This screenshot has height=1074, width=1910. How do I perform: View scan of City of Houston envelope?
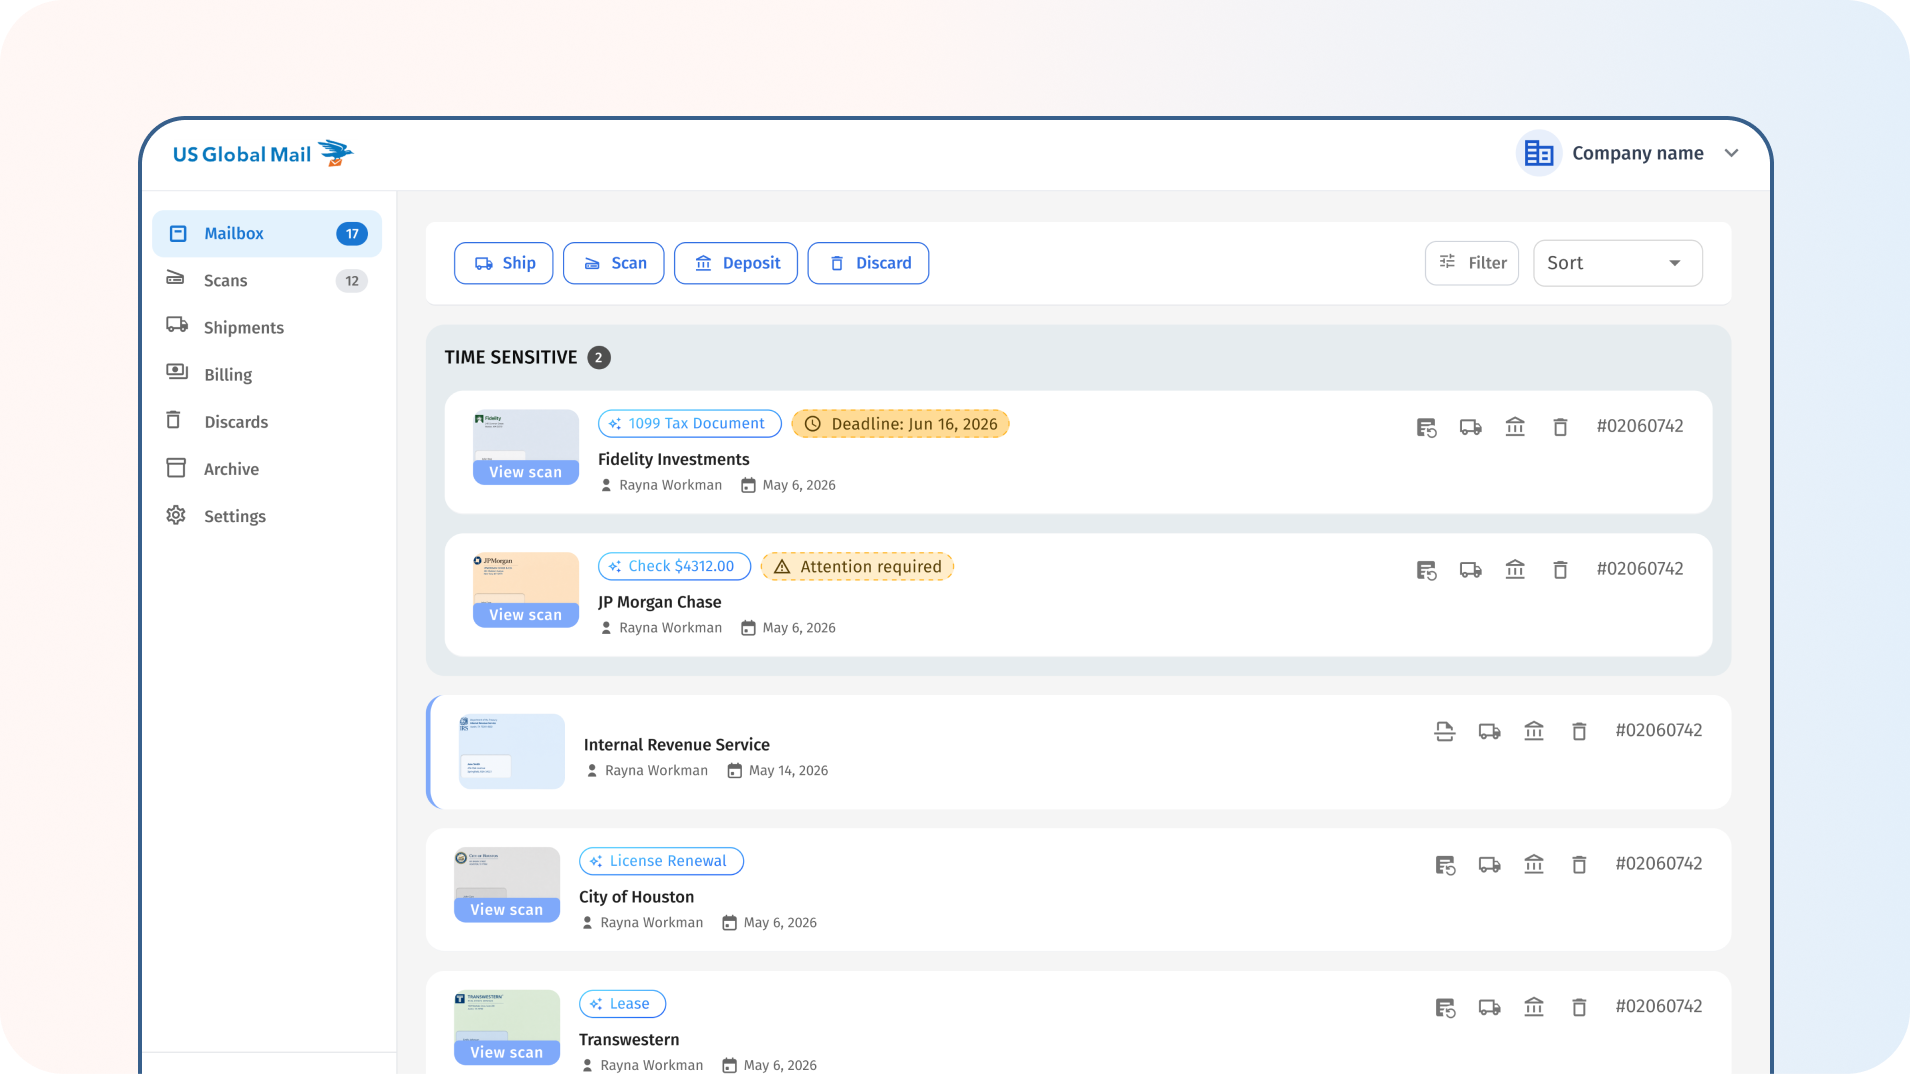click(x=507, y=910)
